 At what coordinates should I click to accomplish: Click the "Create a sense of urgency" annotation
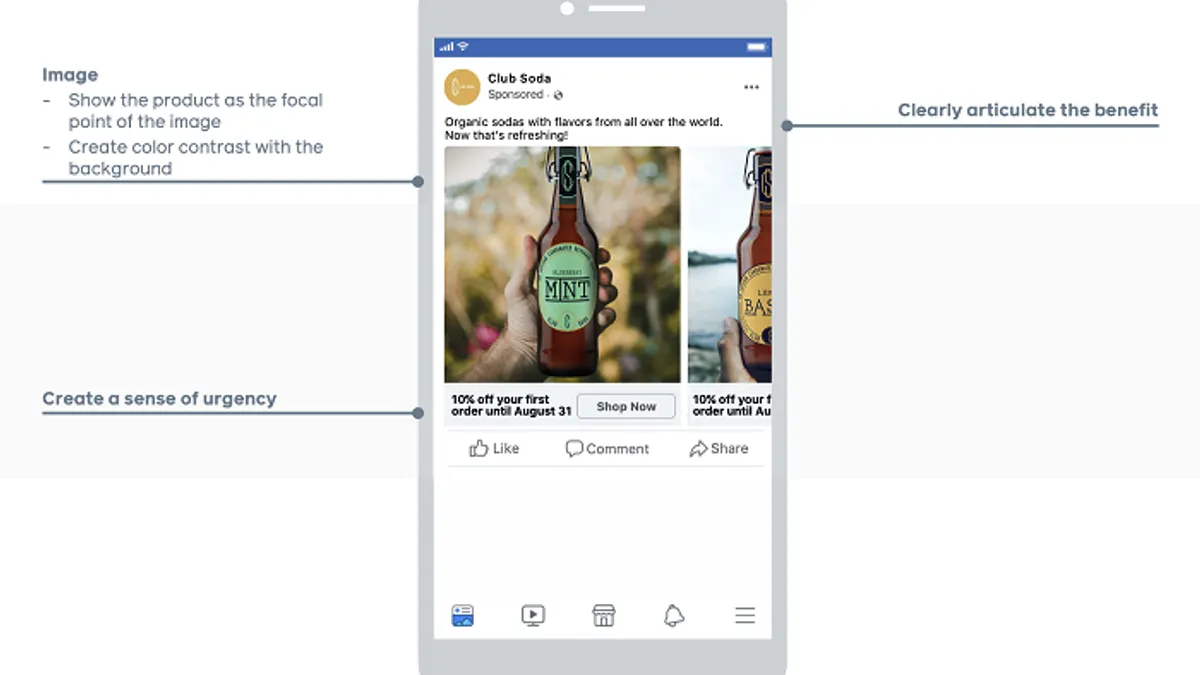tap(159, 398)
